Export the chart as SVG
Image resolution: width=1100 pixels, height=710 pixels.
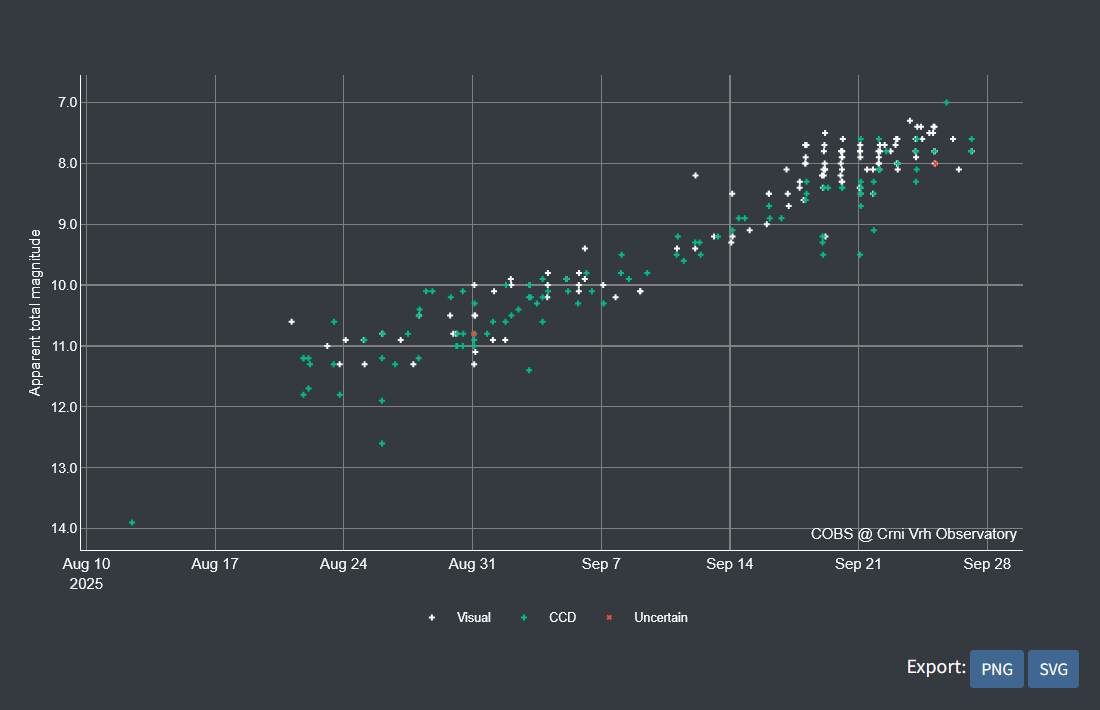pos(1053,669)
